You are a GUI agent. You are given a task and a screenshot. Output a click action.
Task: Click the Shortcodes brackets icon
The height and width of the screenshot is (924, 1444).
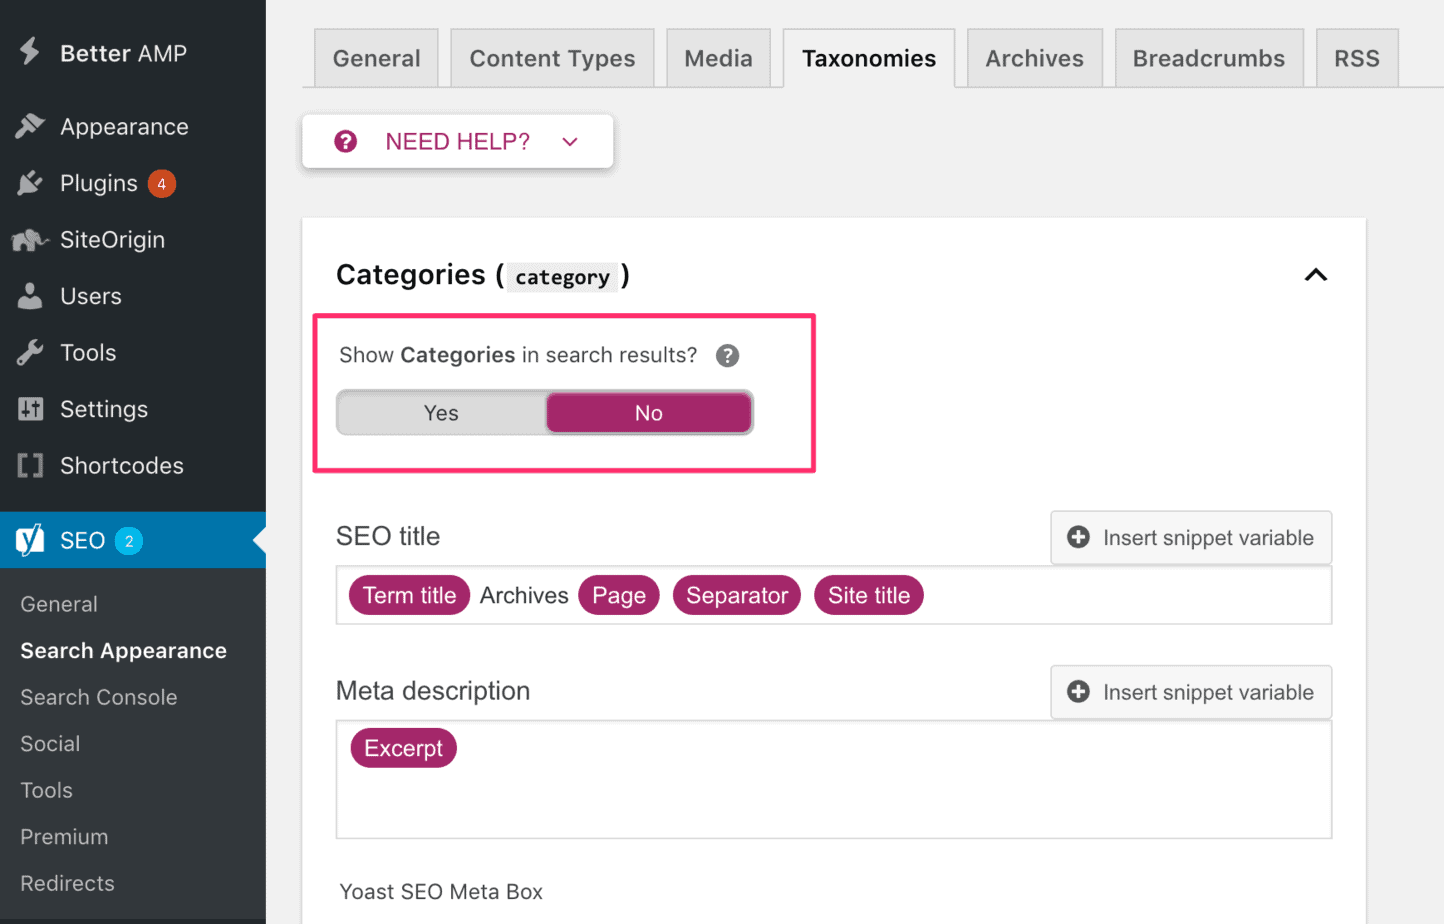coord(30,465)
